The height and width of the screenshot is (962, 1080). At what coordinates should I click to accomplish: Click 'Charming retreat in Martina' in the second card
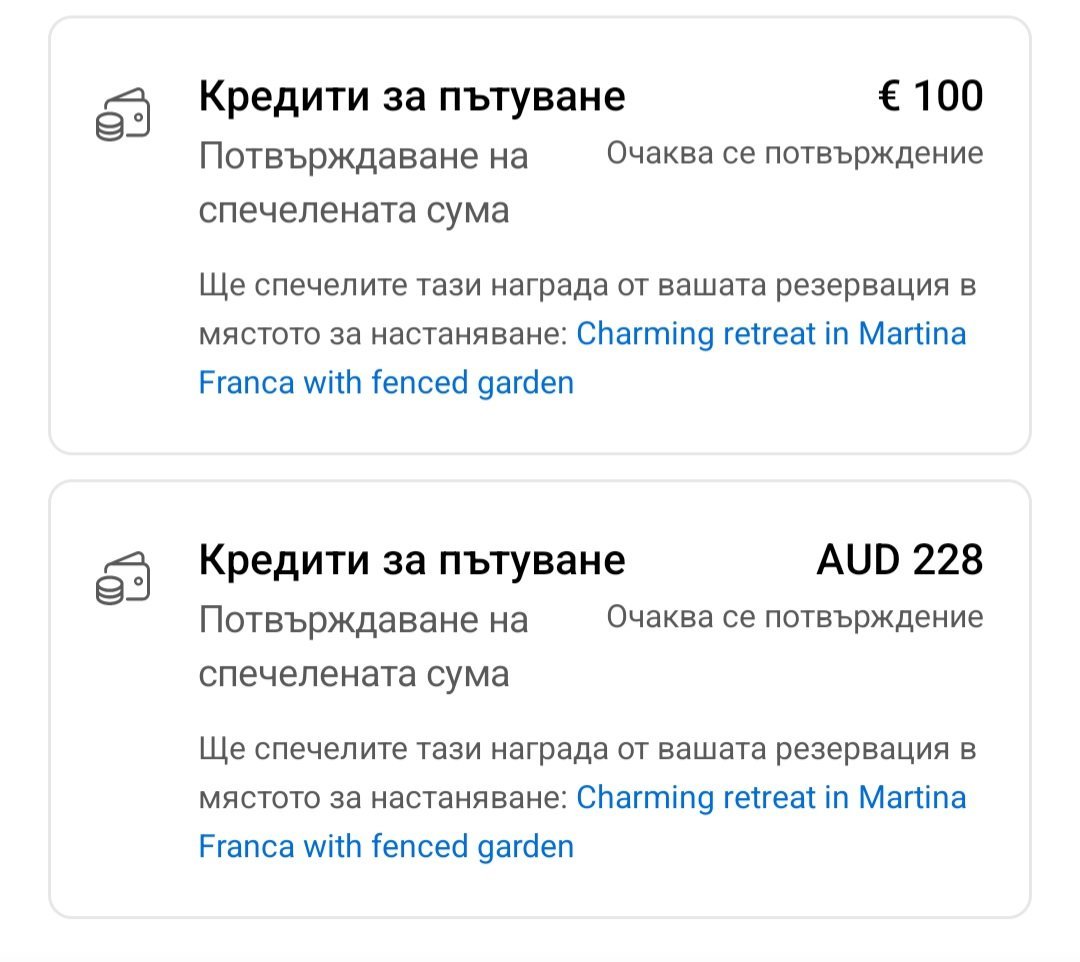[771, 798]
